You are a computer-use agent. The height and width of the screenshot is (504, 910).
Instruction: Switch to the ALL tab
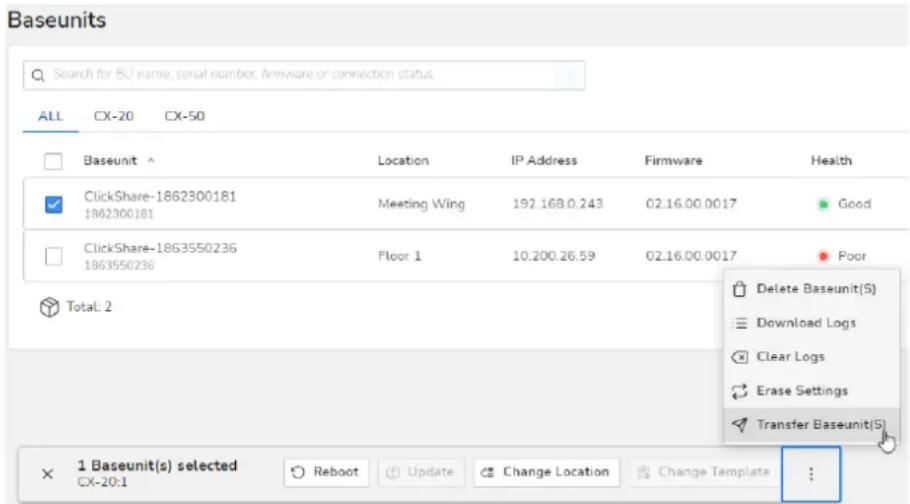coord(50,116)
